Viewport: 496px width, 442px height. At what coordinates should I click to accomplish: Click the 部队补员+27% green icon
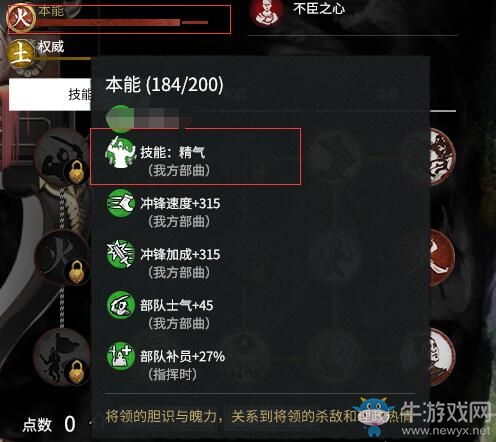tap(120, 356)
